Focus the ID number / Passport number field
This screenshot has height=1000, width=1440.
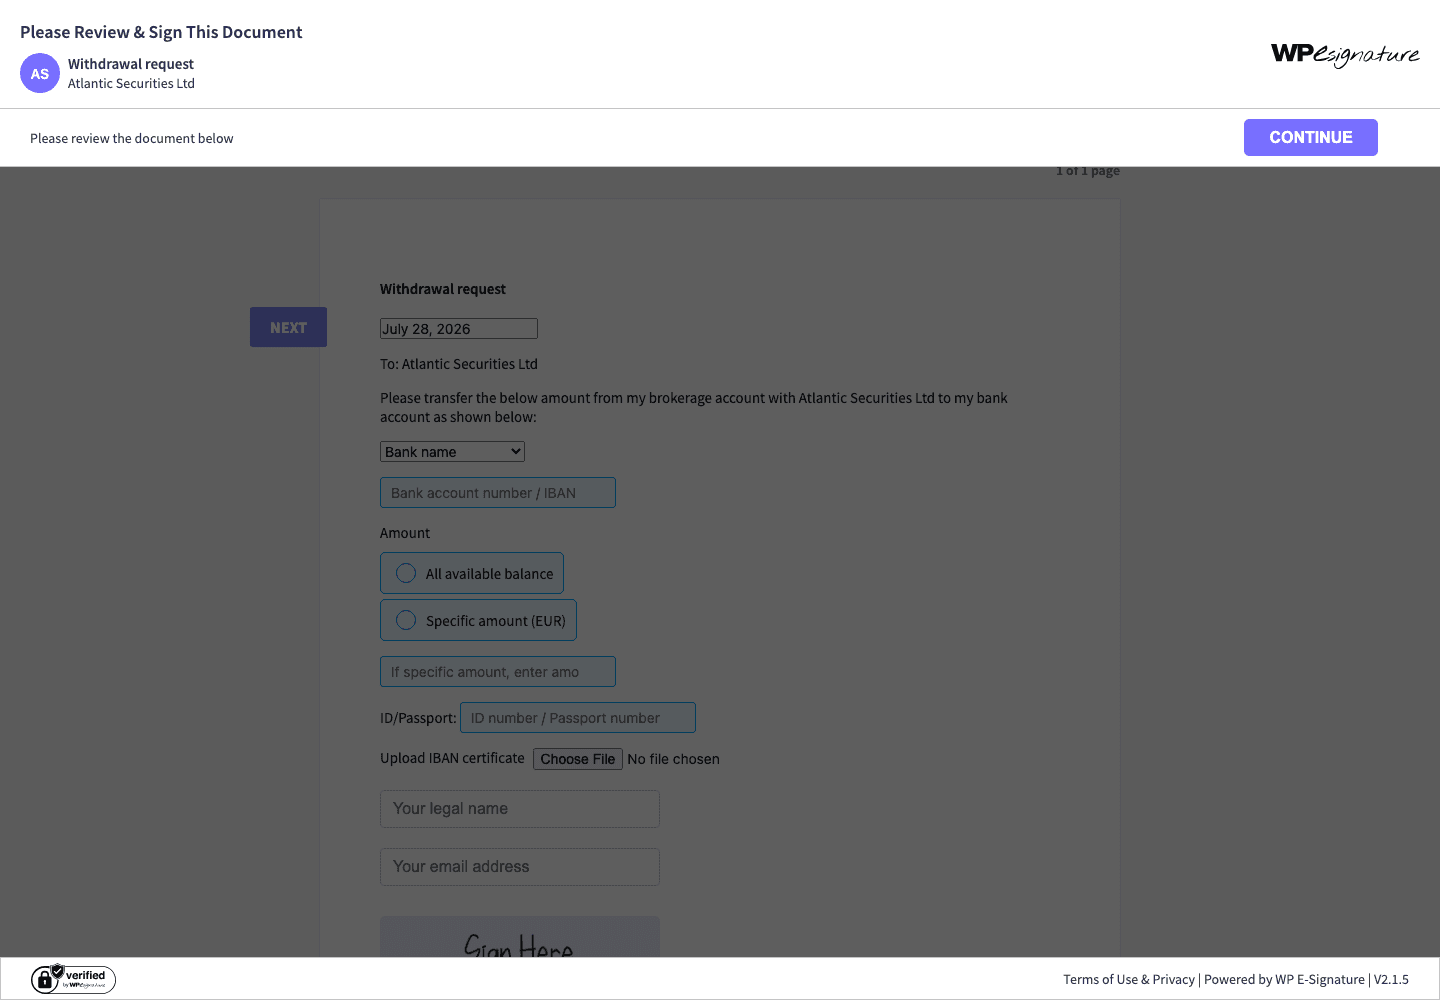pos(578,718)
